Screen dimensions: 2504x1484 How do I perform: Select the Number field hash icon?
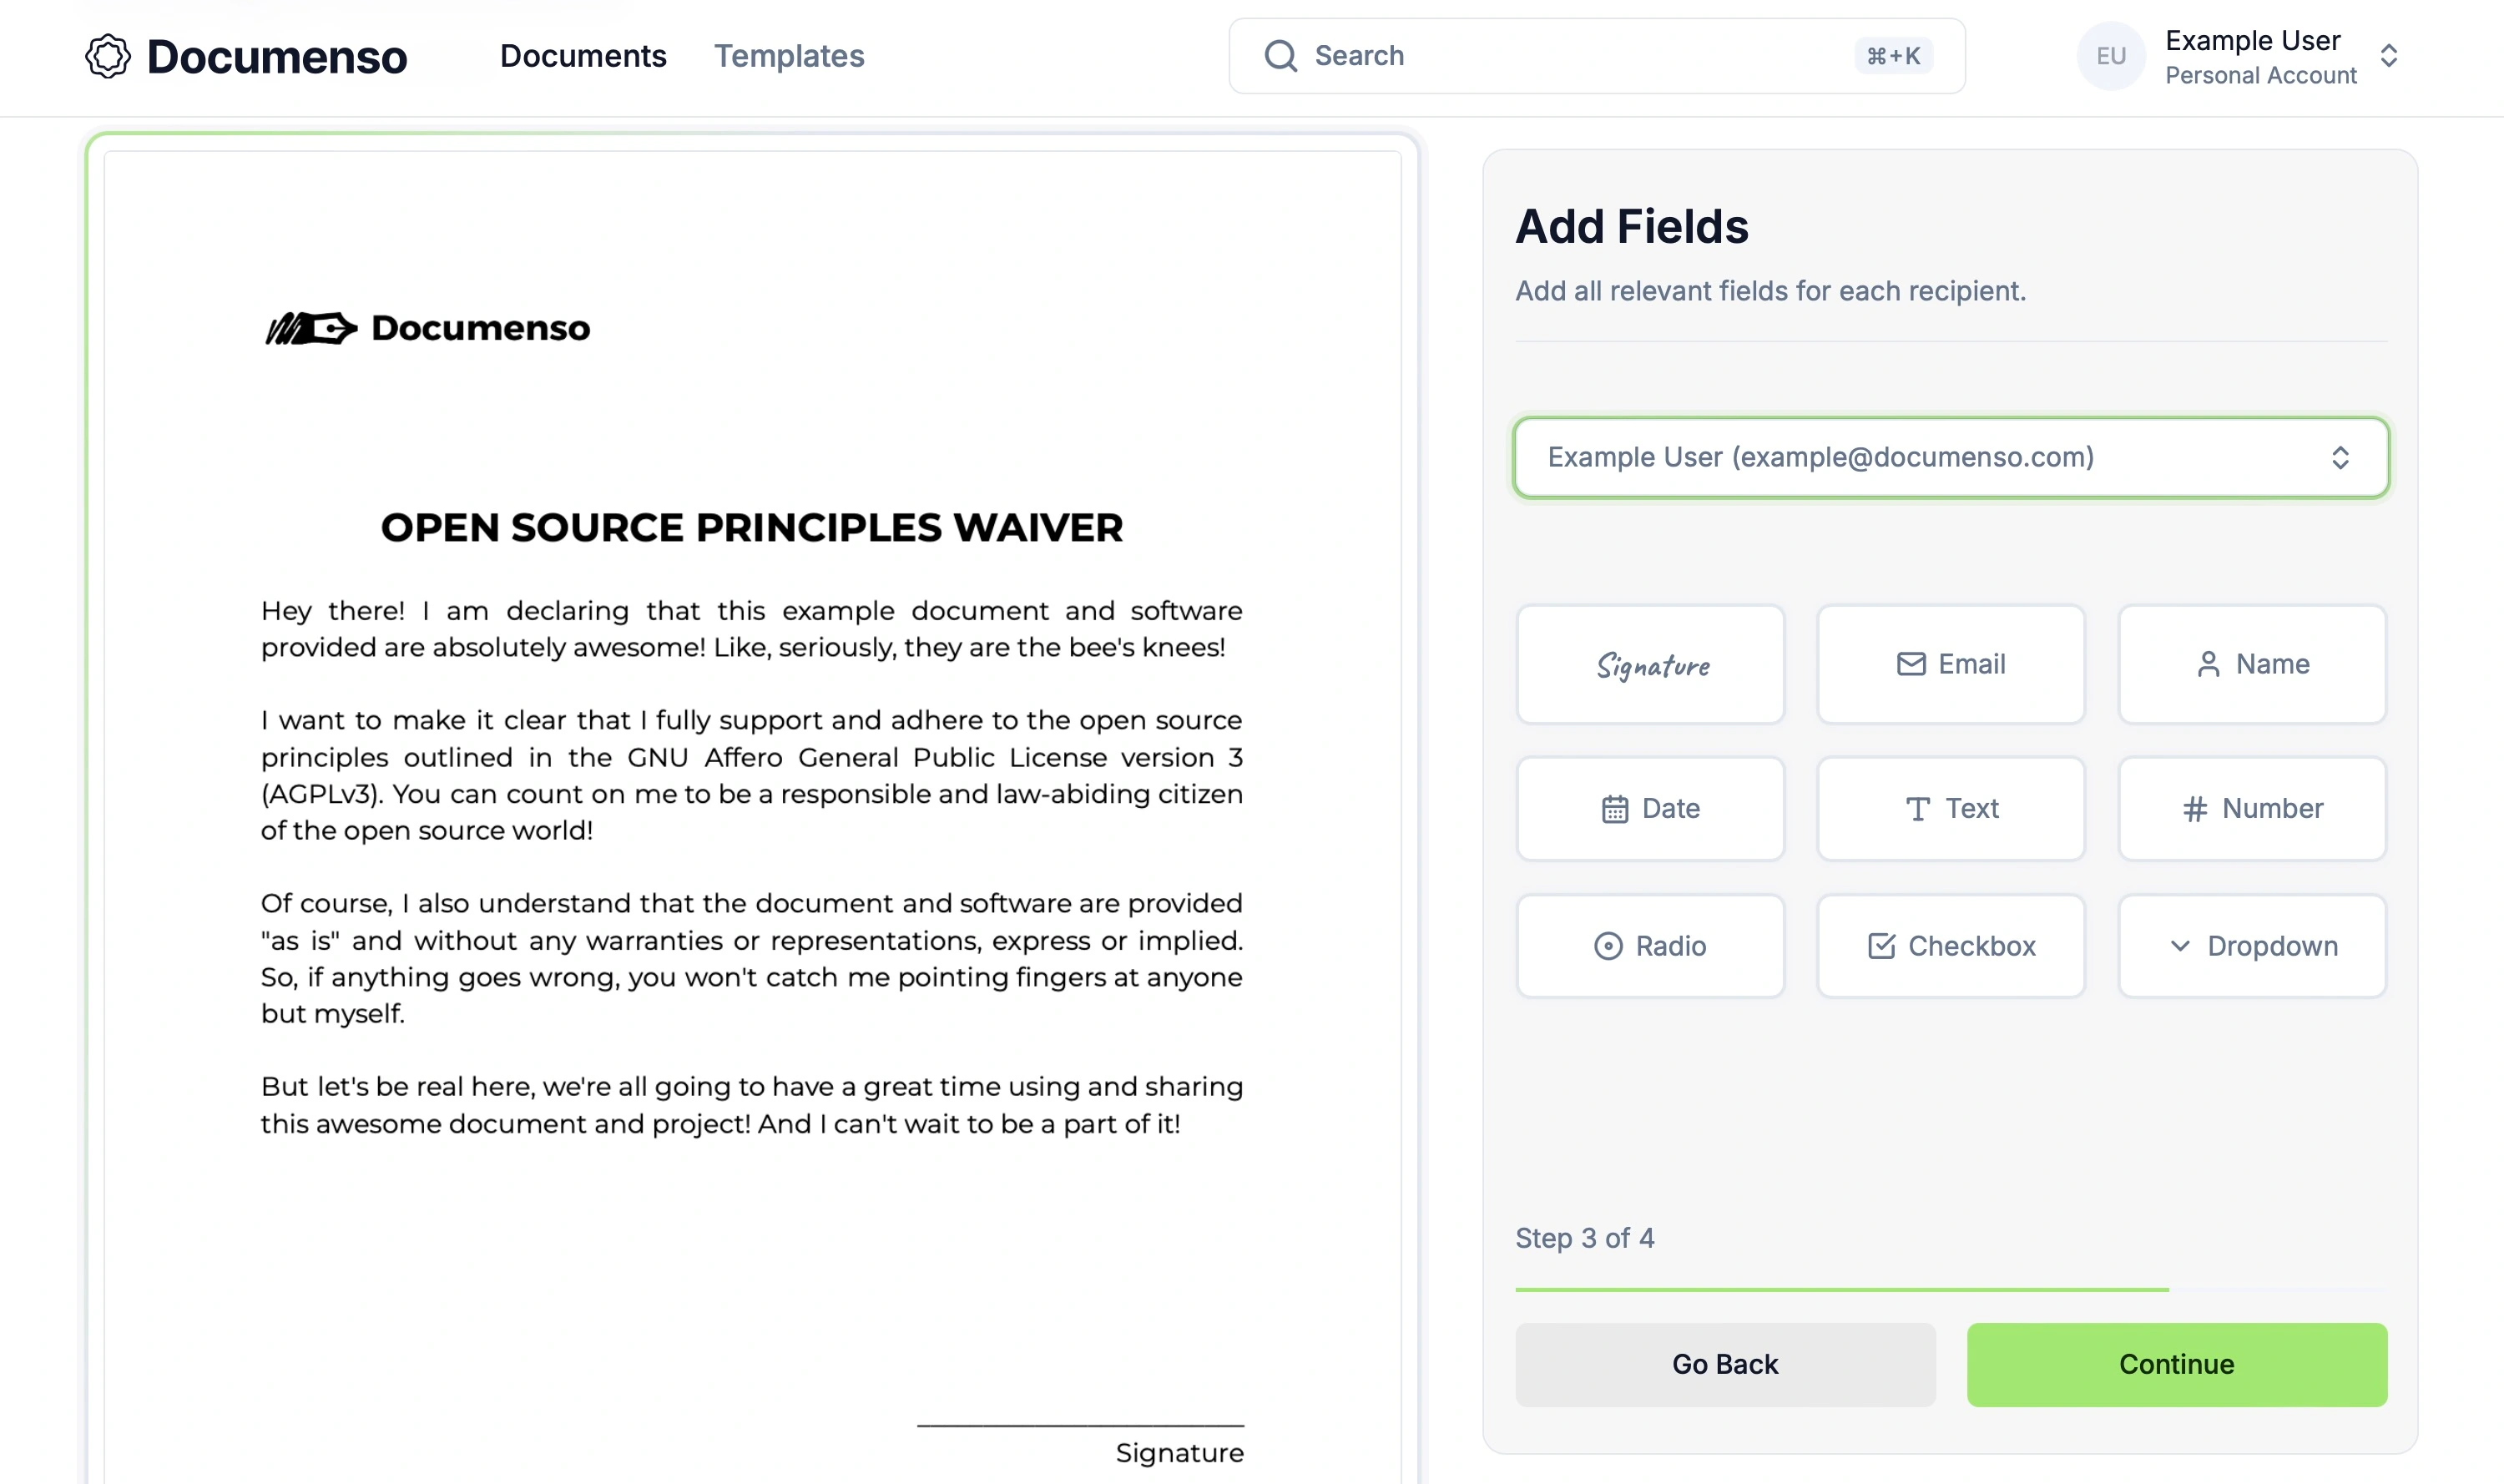(x=2194, y=809)
